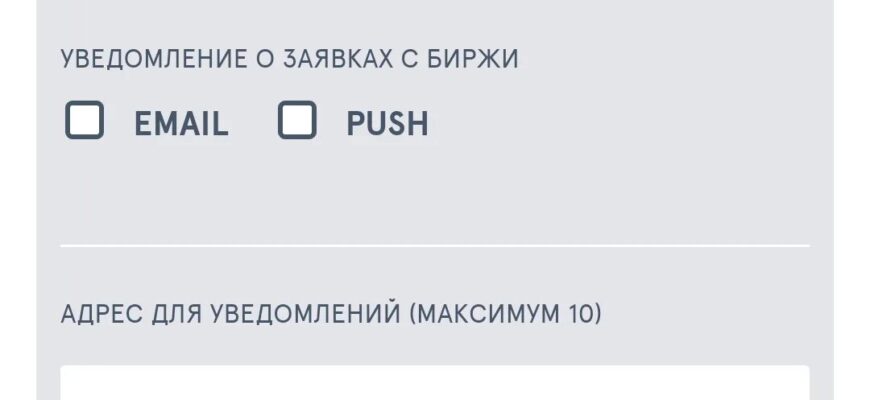The width and height of the screenshot is (870, 400).
Task: Click the darker left margin outside the panel
Action: point(17,200)
